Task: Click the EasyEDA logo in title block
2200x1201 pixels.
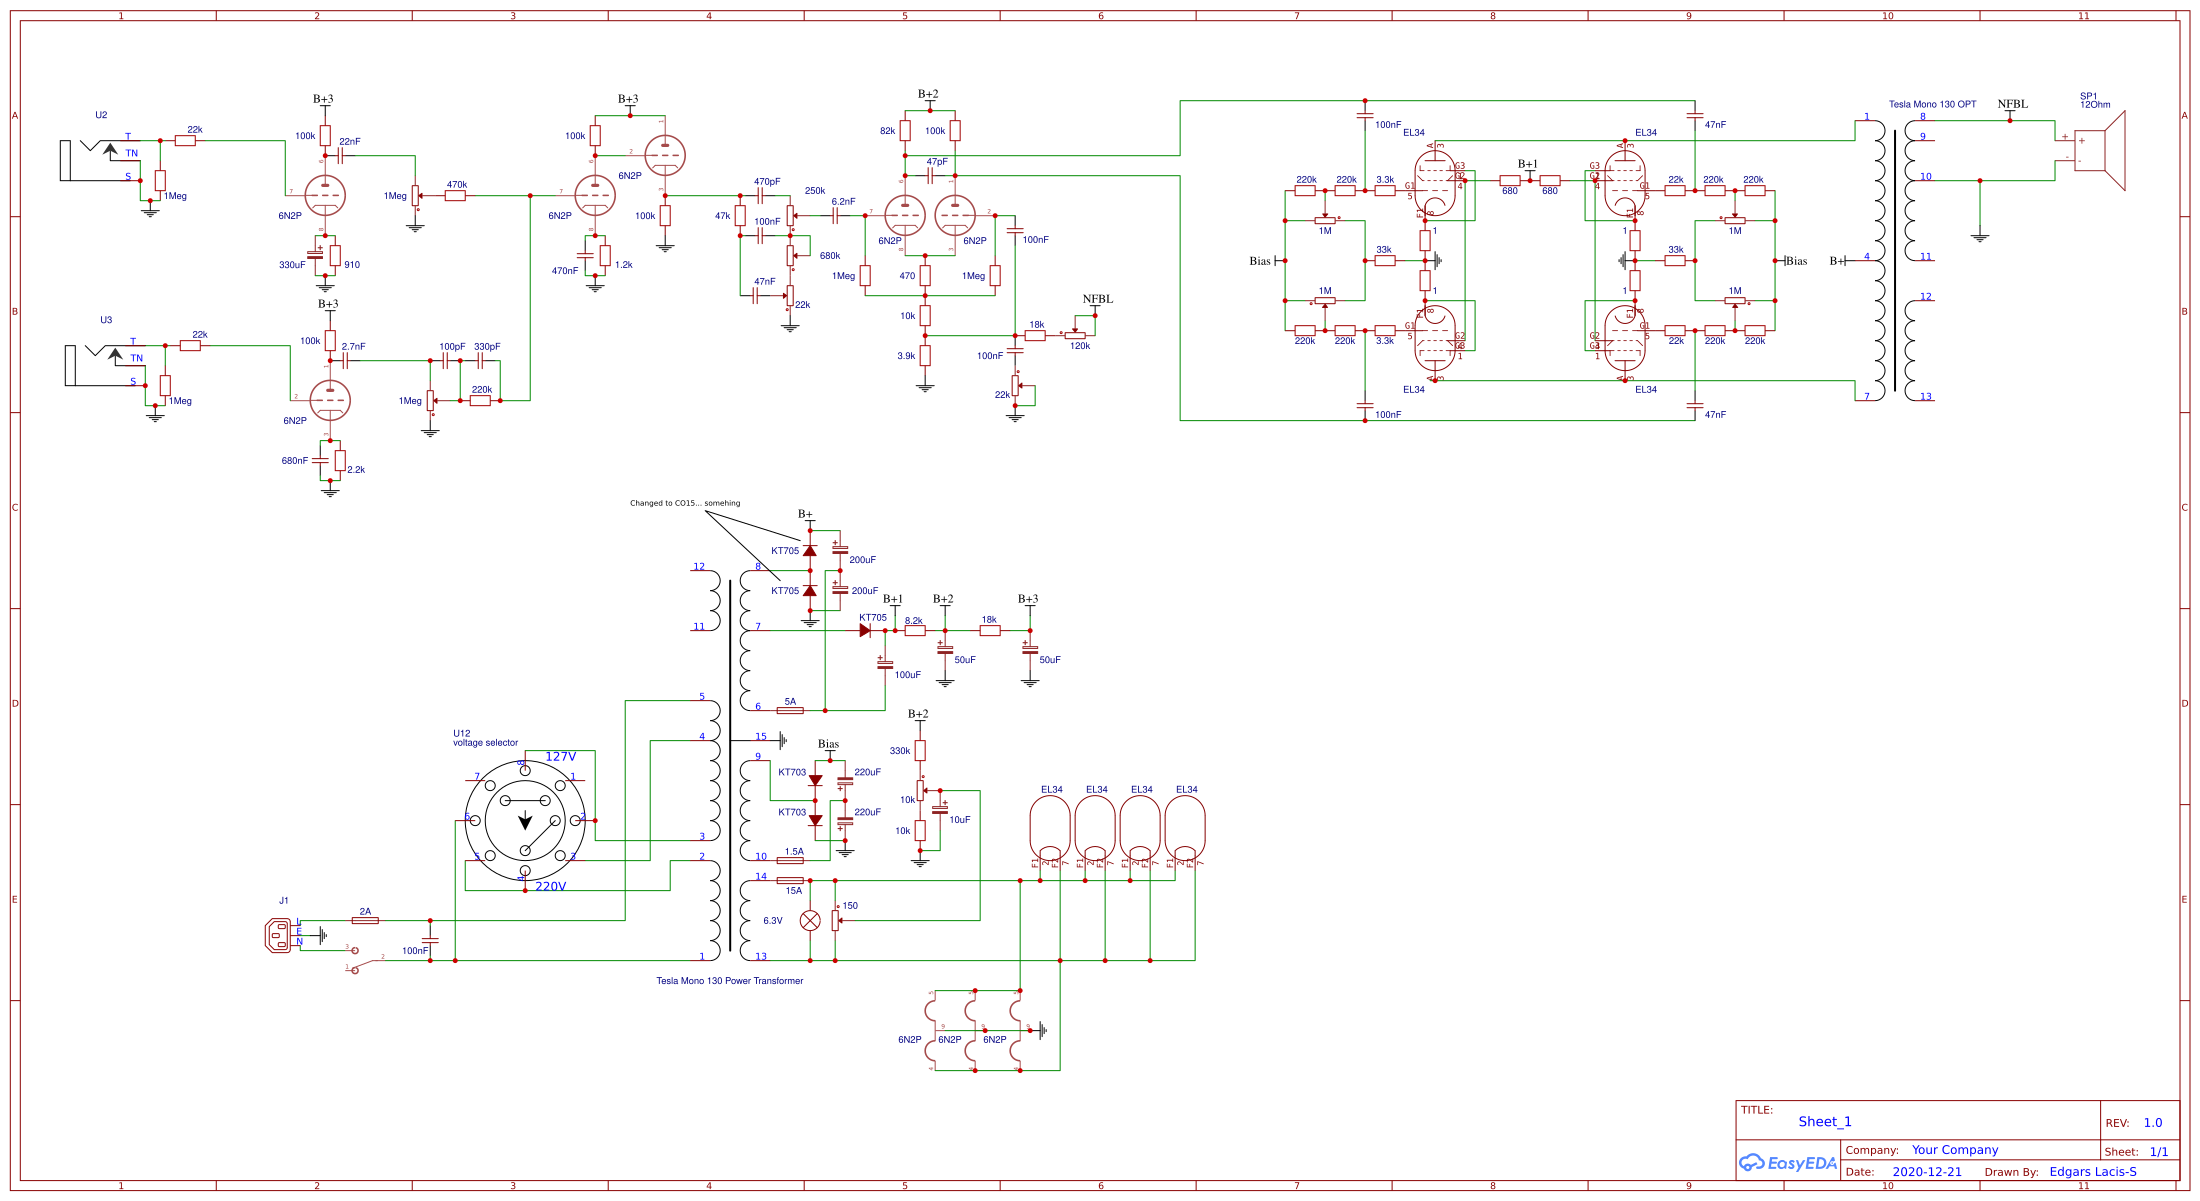Action: 1788,1163
